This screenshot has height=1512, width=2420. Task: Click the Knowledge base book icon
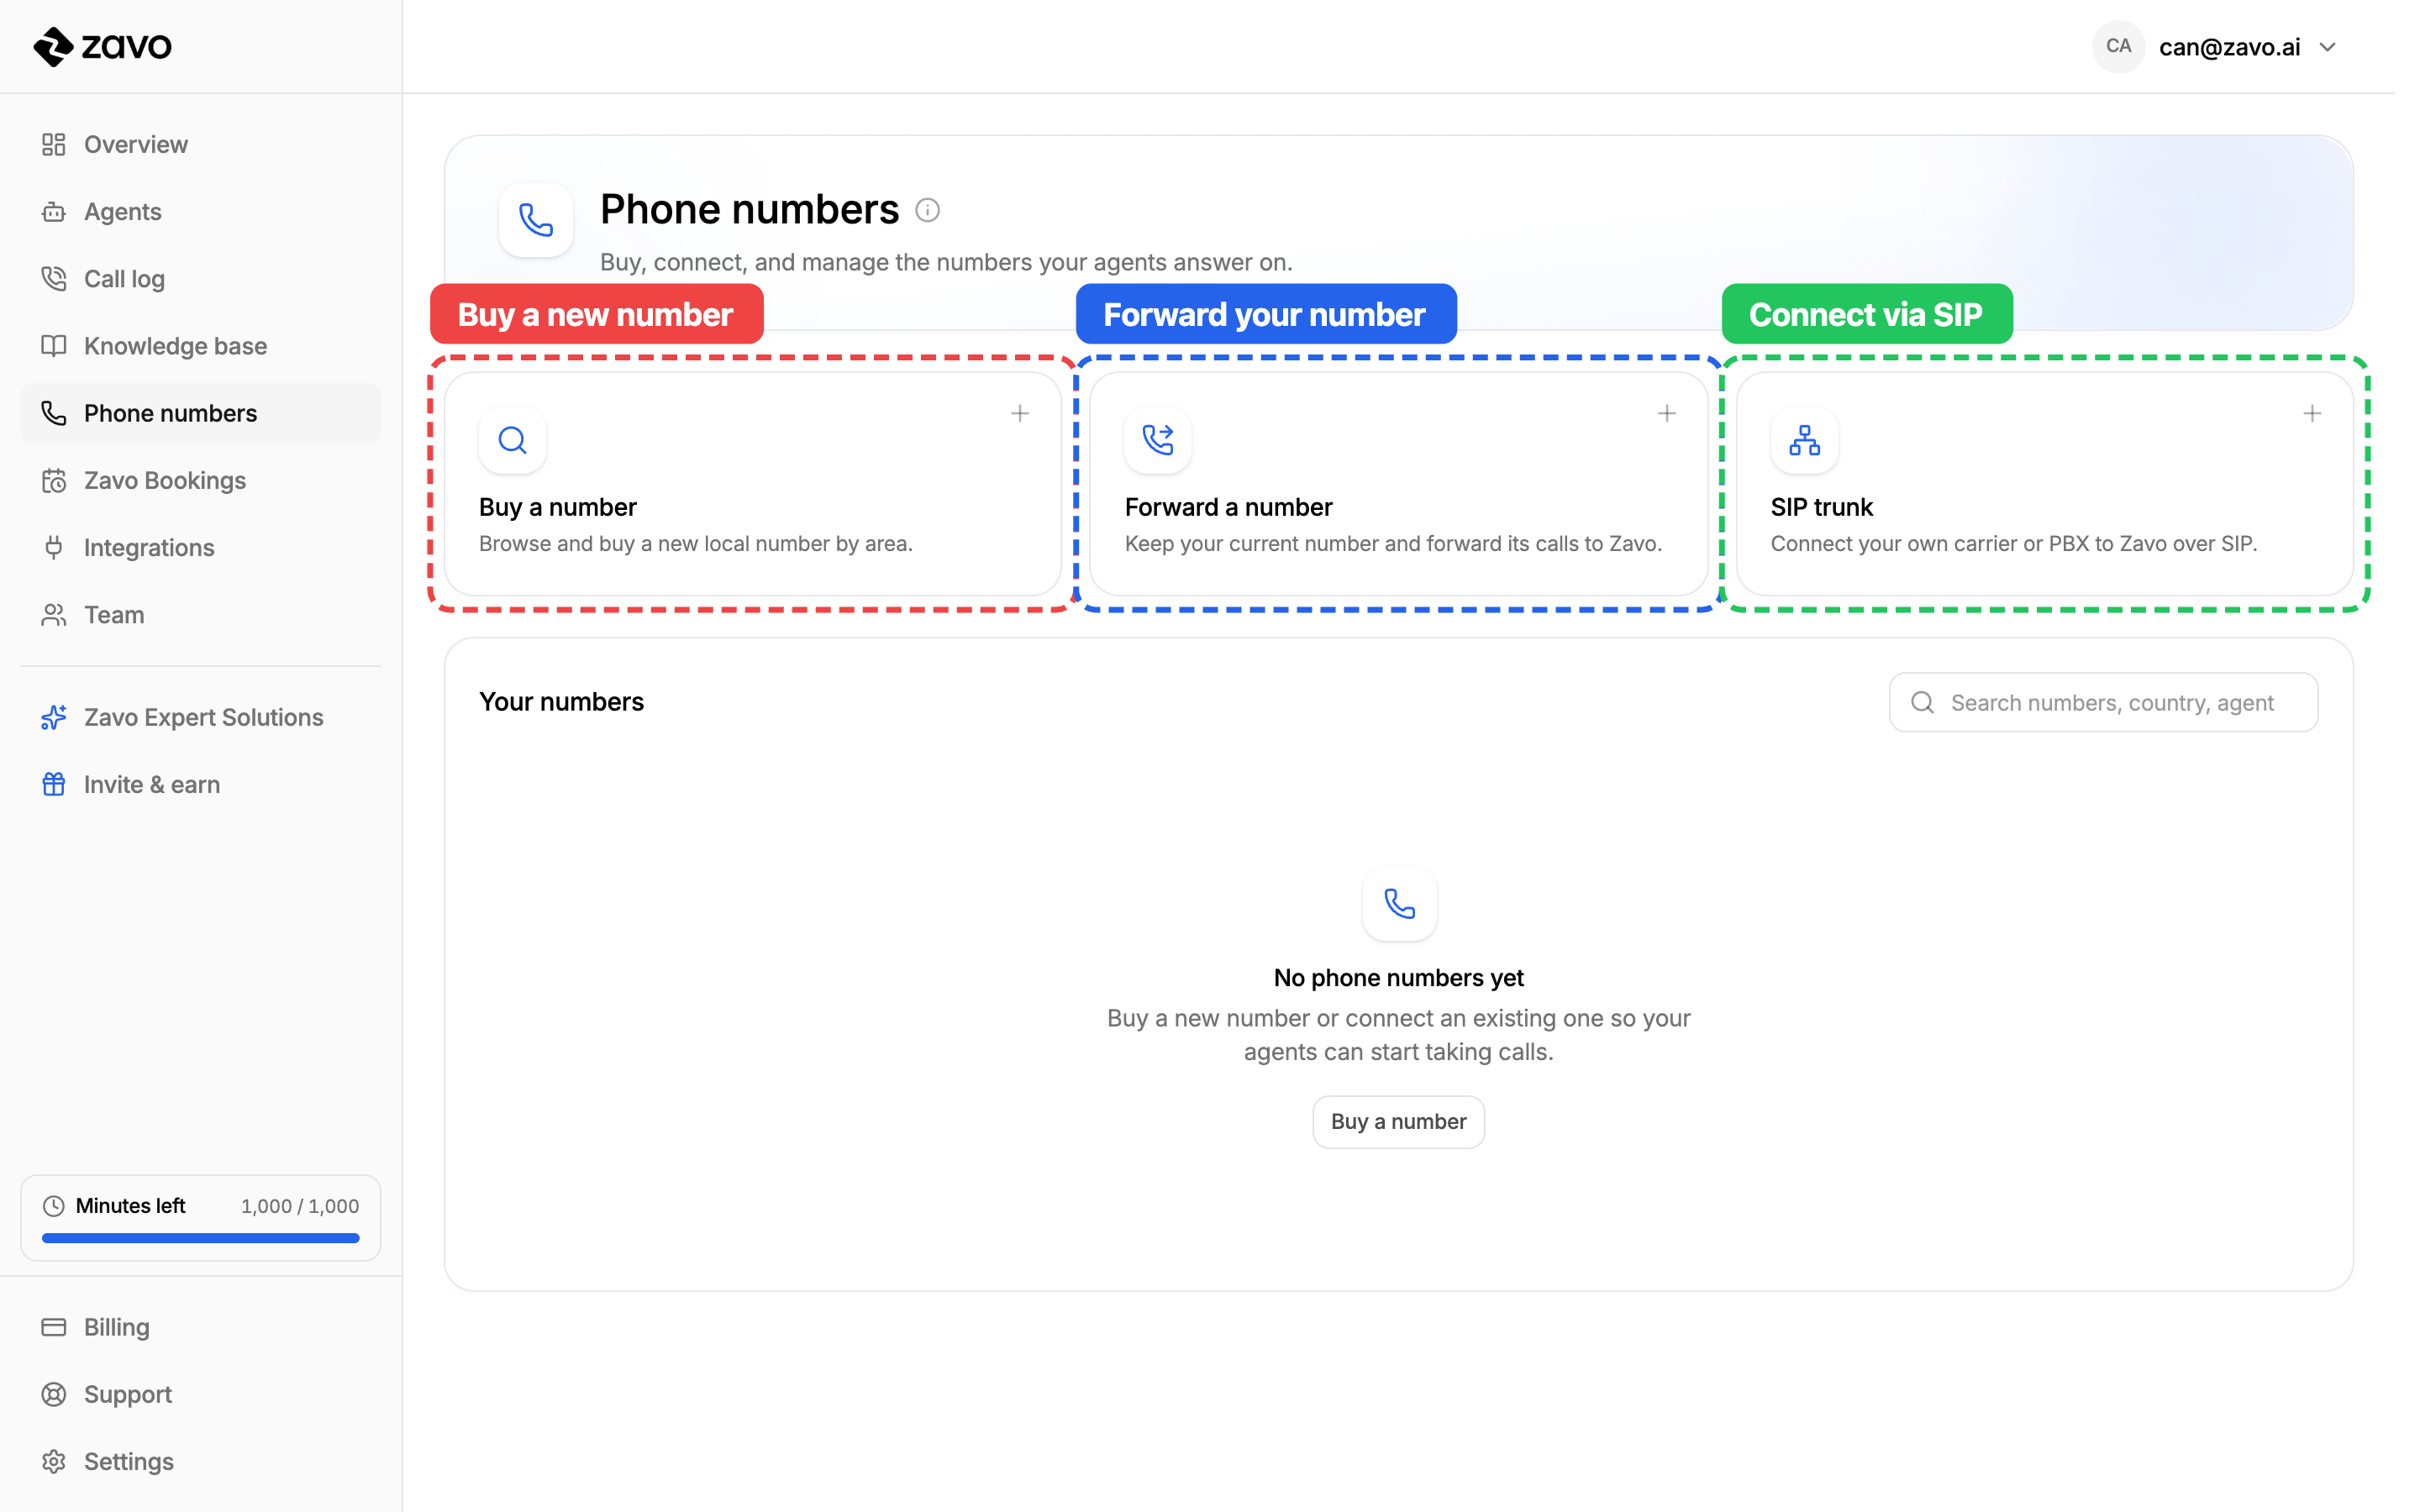click(x=54, y=345)
